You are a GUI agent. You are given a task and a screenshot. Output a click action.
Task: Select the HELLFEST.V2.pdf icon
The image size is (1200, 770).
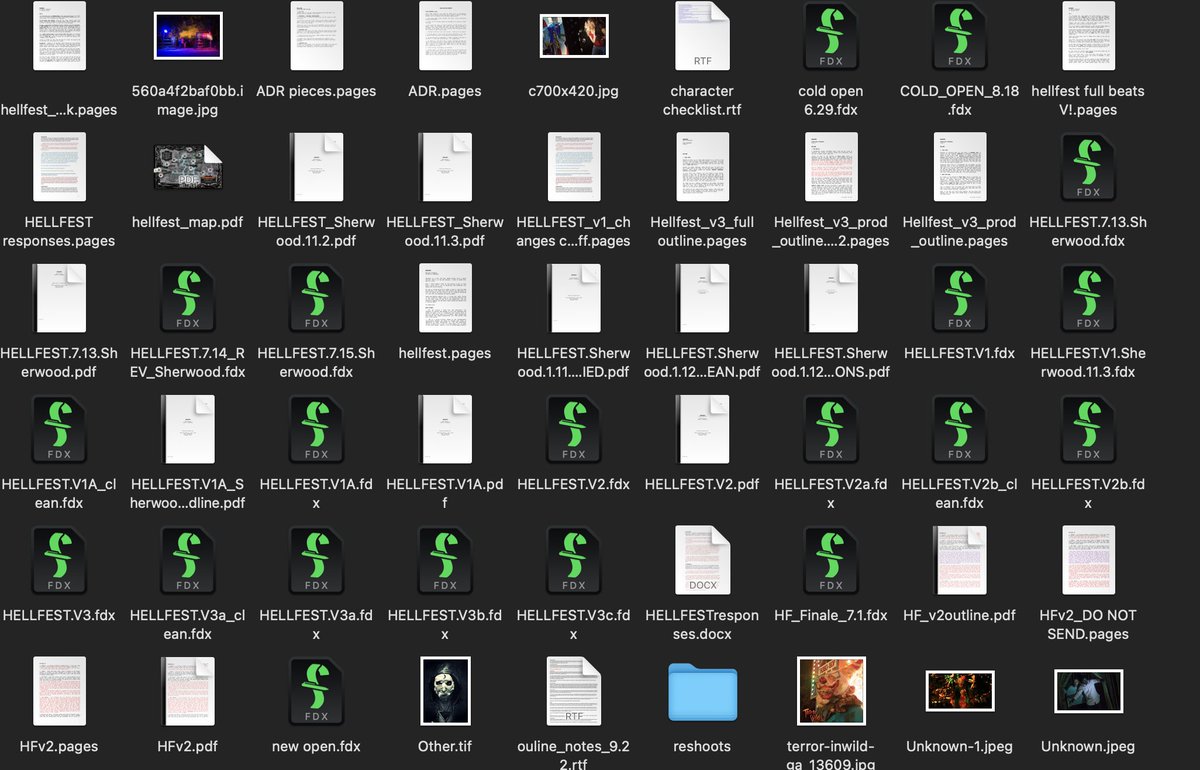coord(703,429)
